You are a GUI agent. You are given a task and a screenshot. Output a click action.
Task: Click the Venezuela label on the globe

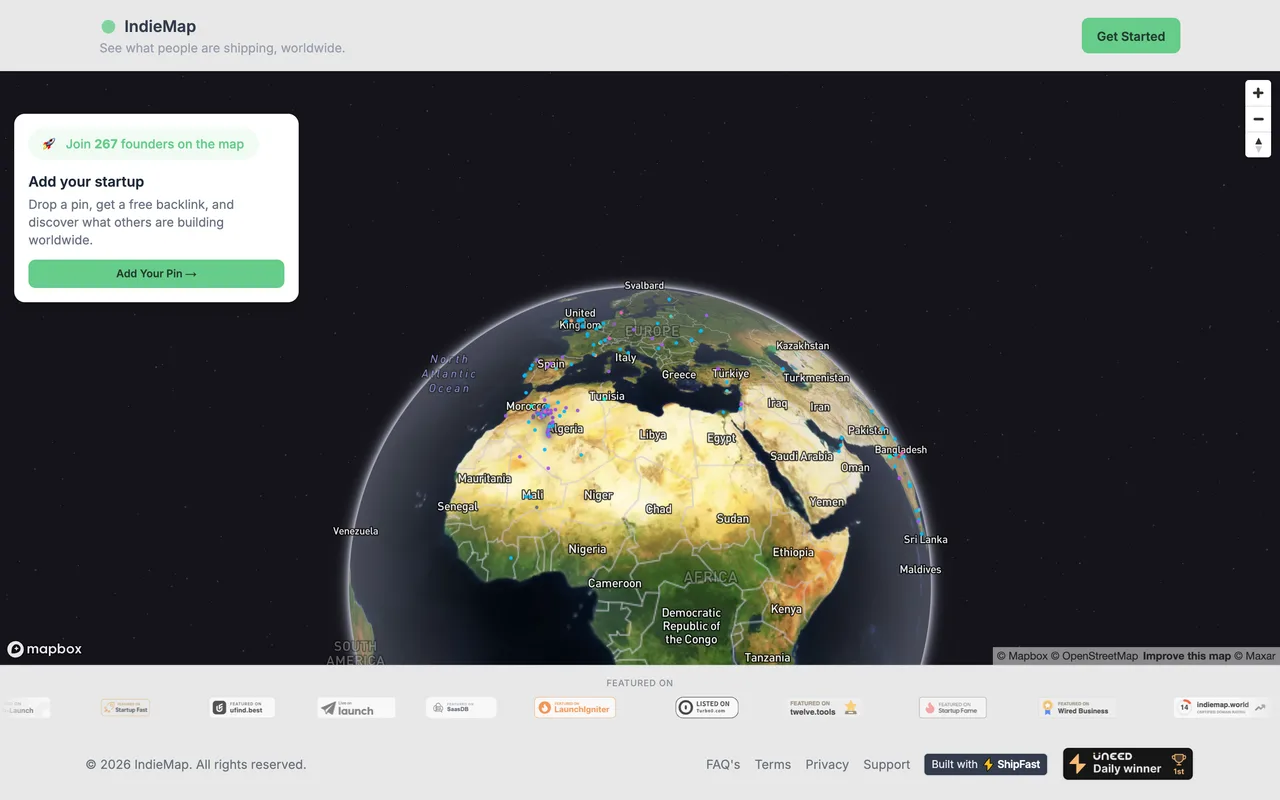click(356, 531)
